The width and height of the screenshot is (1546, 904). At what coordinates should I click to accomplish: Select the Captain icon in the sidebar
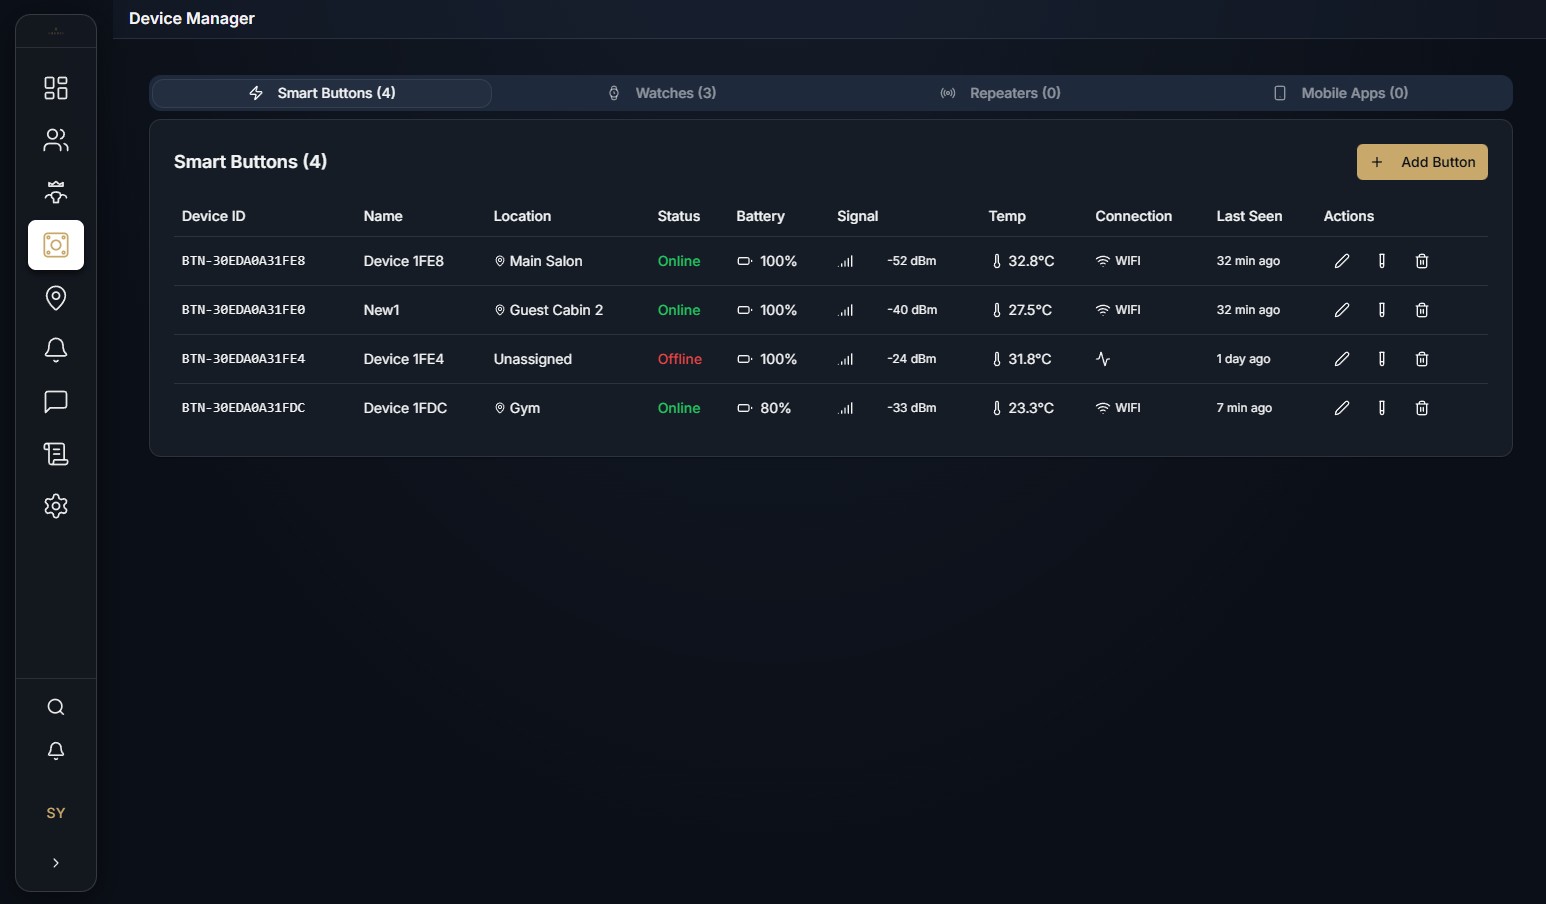click(x=55, y=192)
